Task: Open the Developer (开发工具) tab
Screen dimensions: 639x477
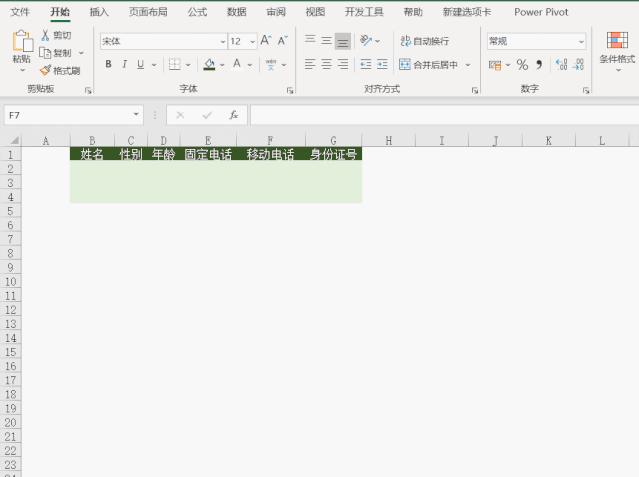Action: pos(364,12)
